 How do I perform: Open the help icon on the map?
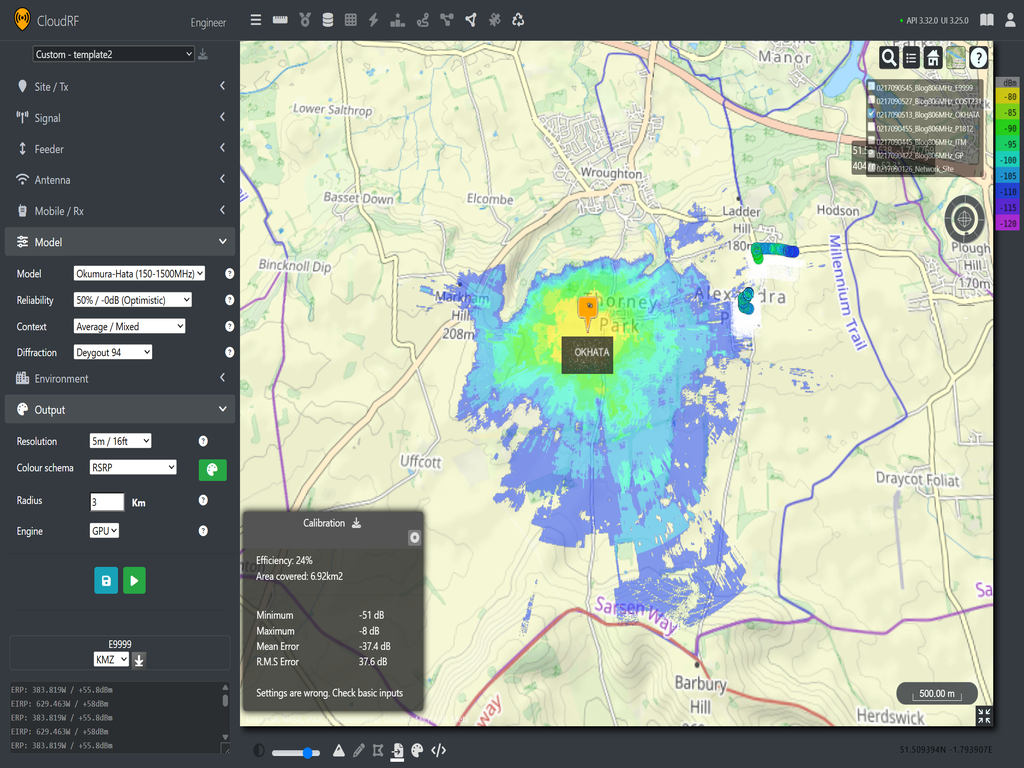tap(977, 57)
